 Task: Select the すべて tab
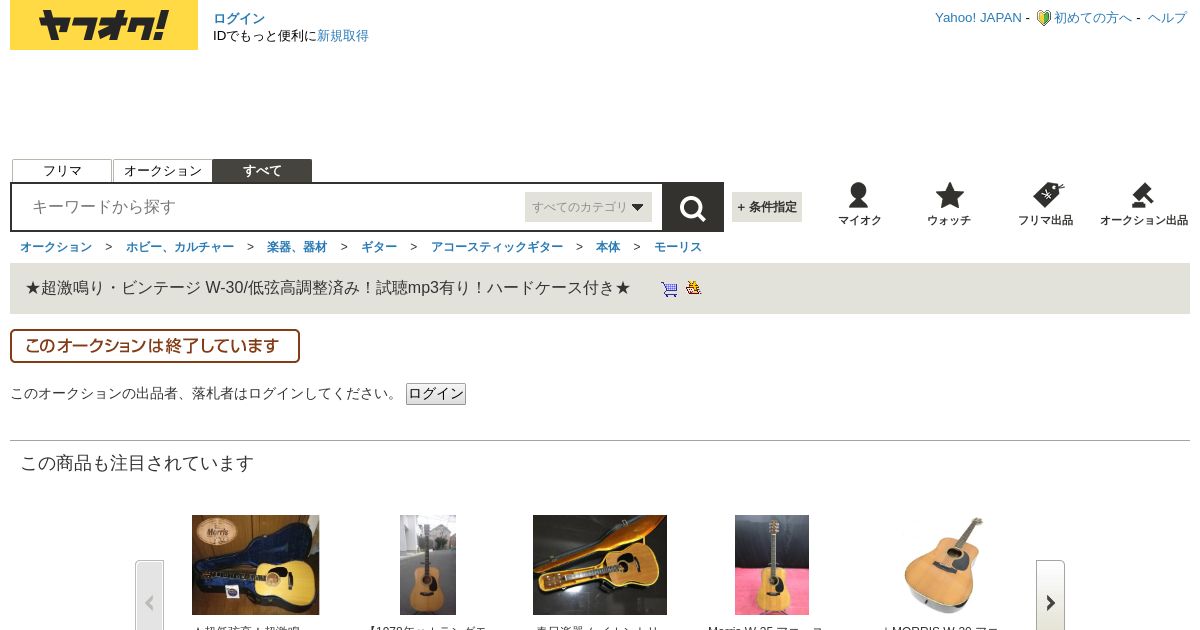click(262, 171)
